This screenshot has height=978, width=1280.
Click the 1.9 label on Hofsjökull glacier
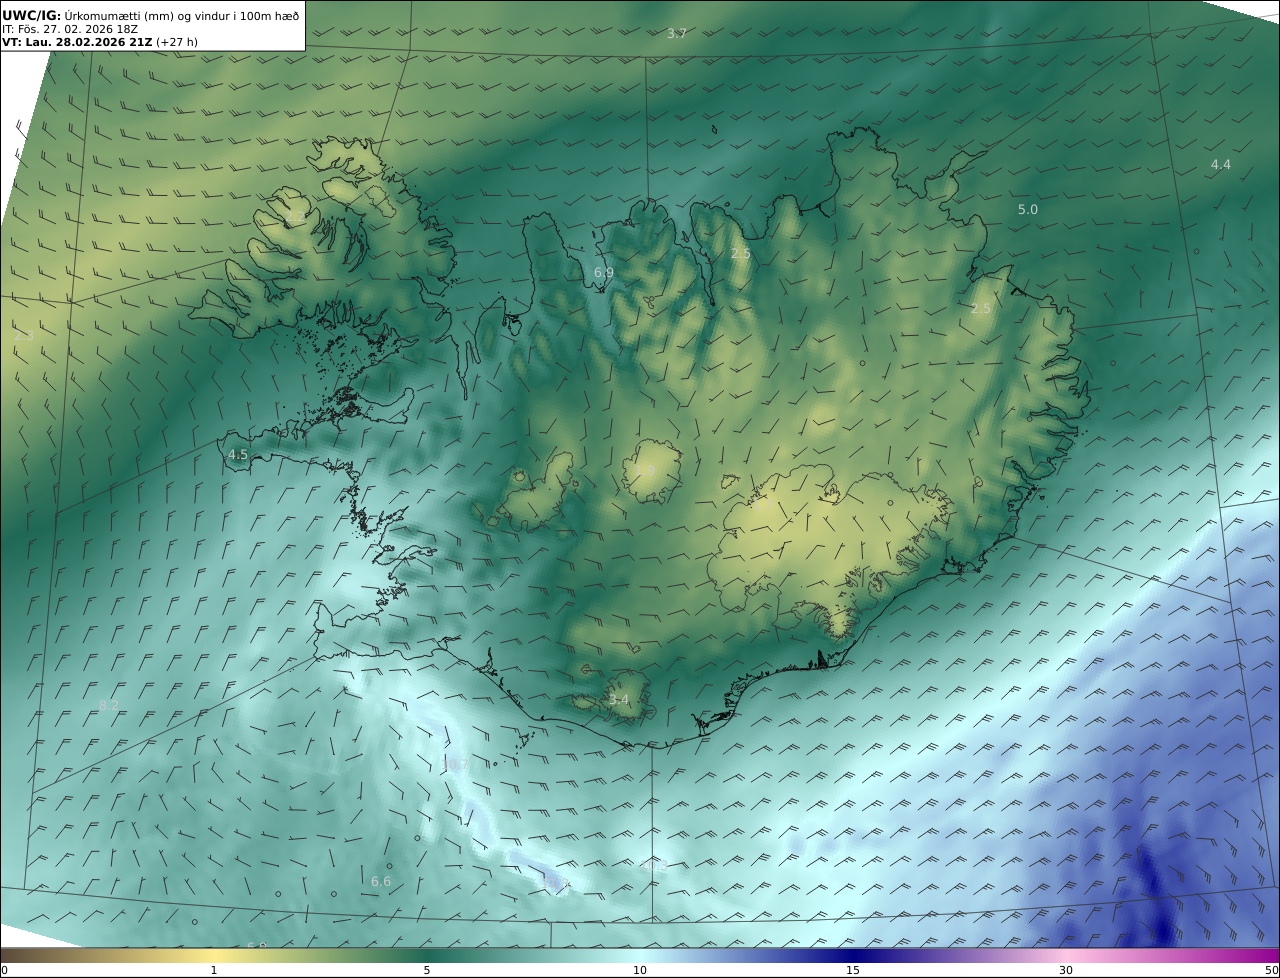coord(645,471)
